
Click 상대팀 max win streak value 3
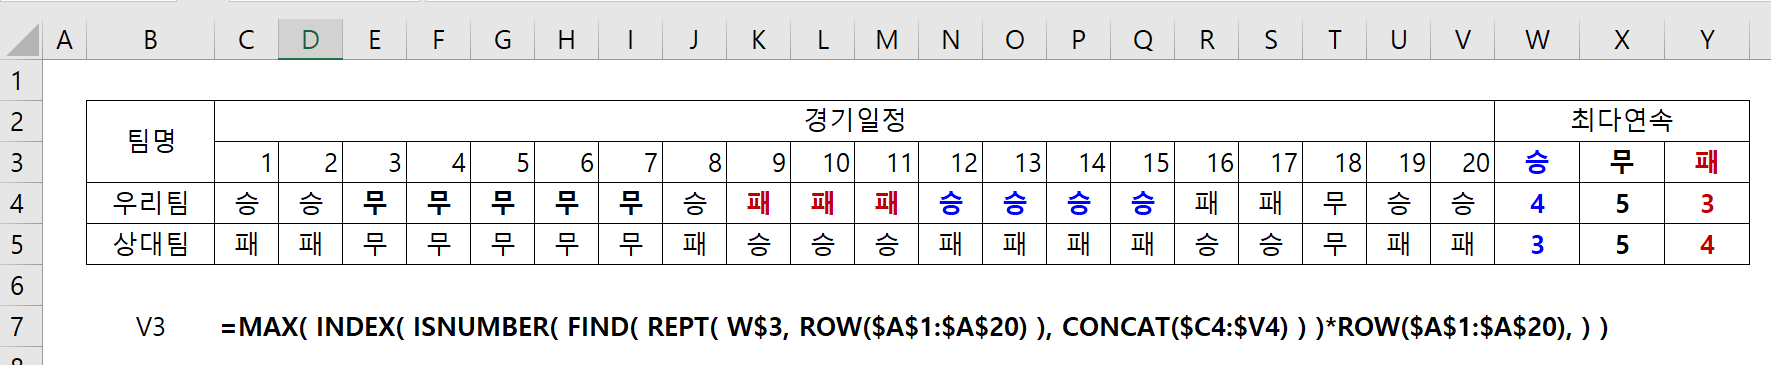1537,244
